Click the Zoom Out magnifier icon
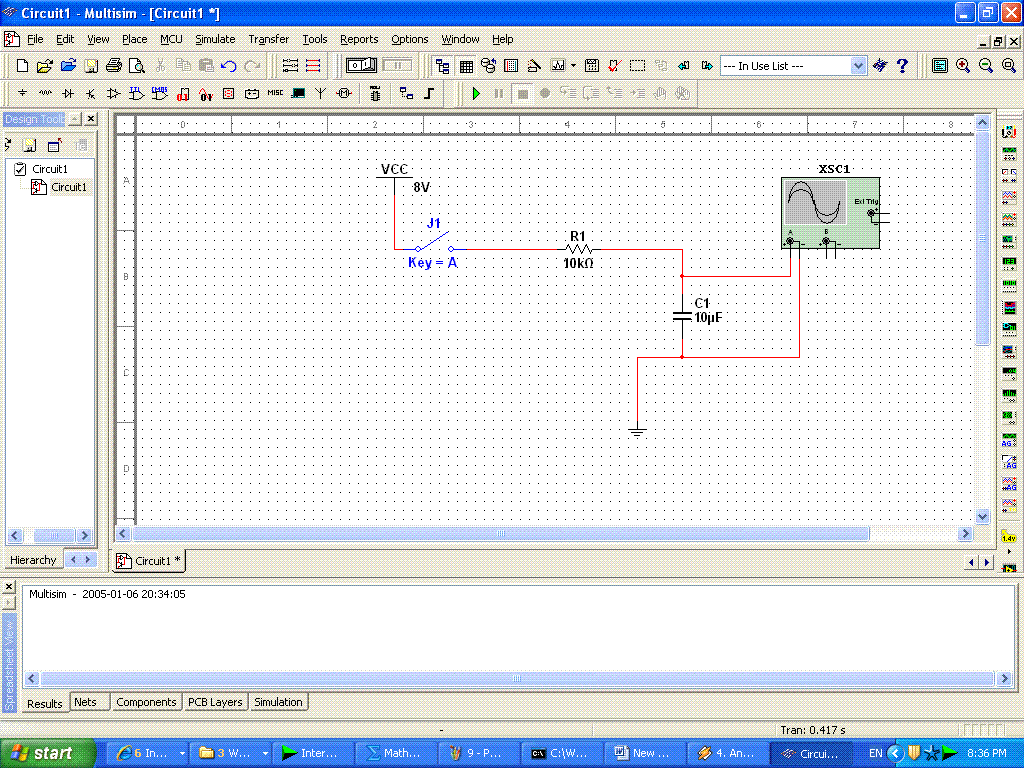This screenshot has width=1024, height=768. [x=985, y=65]
